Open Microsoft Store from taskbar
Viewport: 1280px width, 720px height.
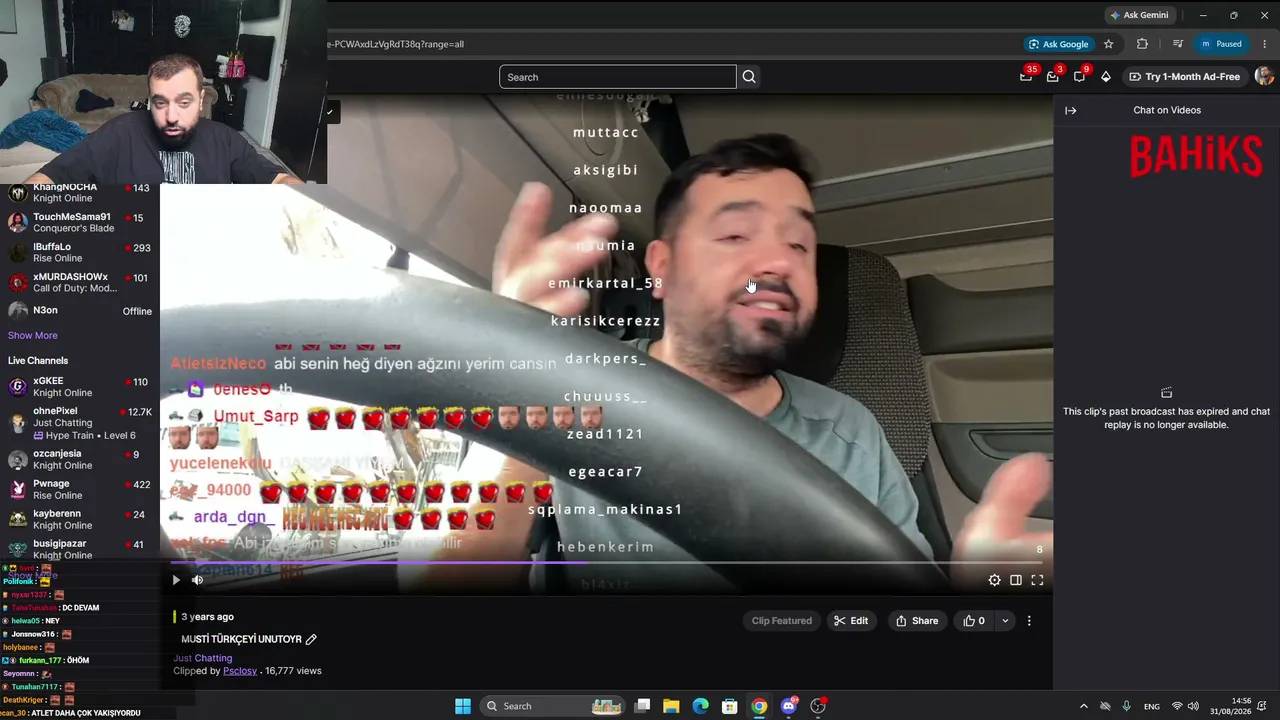730,706
